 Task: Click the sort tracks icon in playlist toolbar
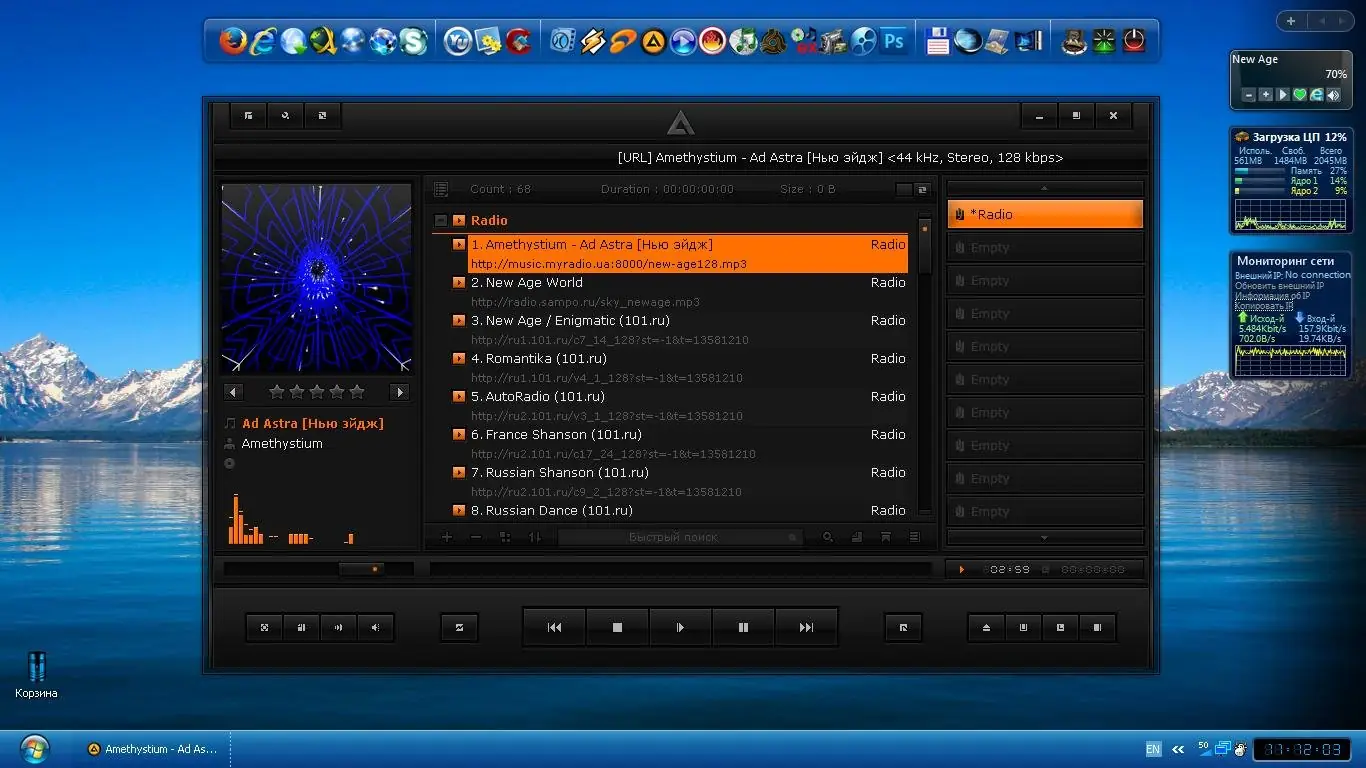tap(535, 537)
